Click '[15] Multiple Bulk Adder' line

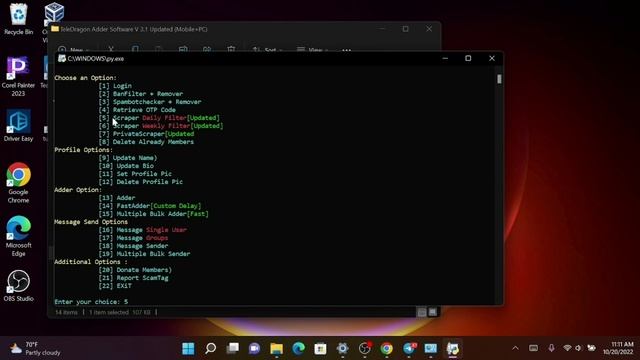[x=153, y=214]
